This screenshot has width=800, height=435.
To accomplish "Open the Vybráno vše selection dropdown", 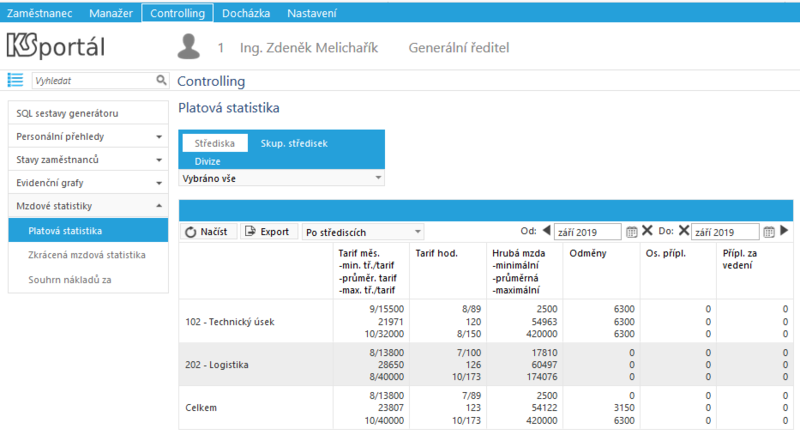I will [x=282, y=178].
